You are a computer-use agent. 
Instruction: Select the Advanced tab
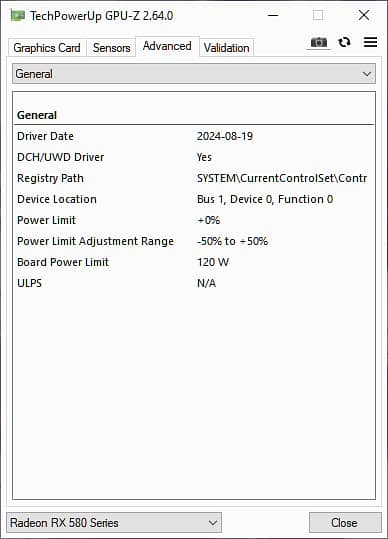[x=167, y=46]
